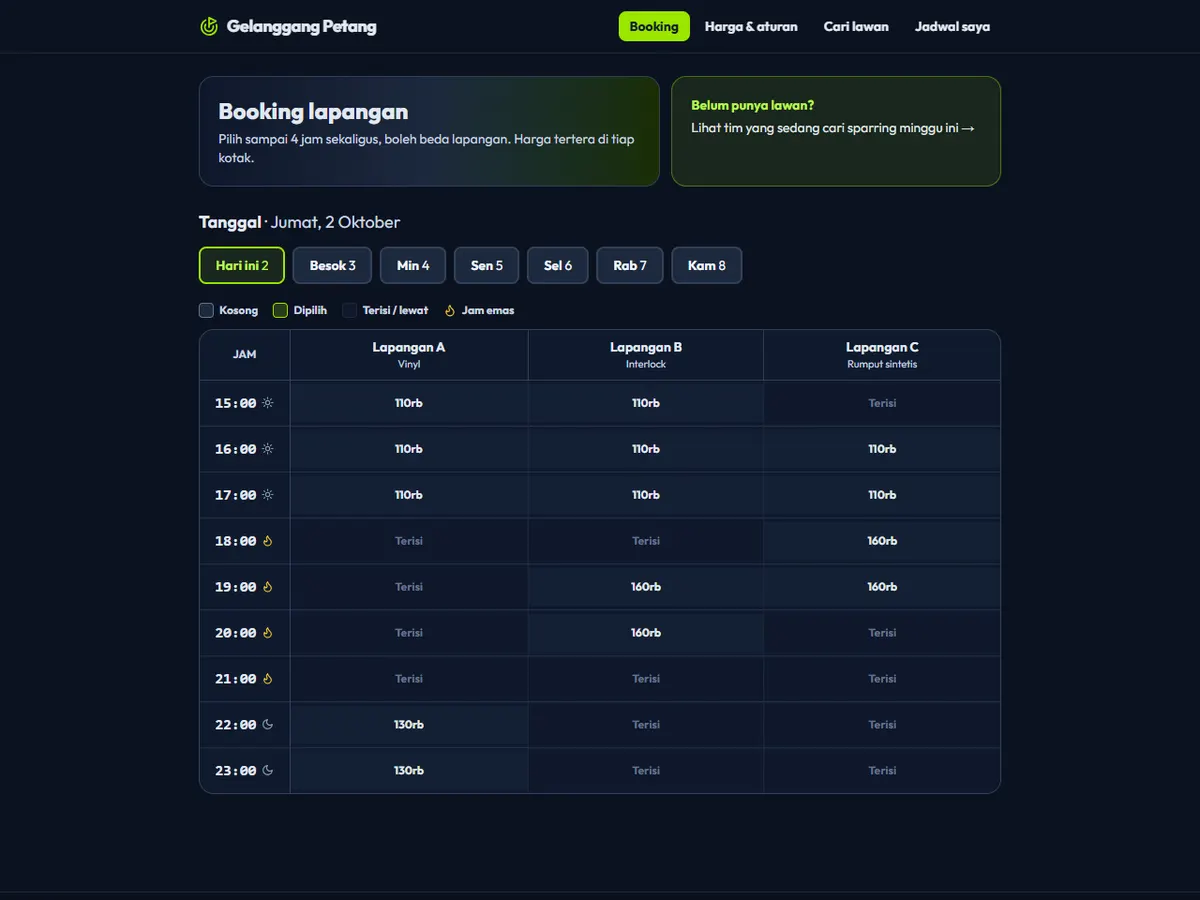Screen dimensions: 1200x900
Task: Click the moon icon beside 23:00
Action: [268, 771]
